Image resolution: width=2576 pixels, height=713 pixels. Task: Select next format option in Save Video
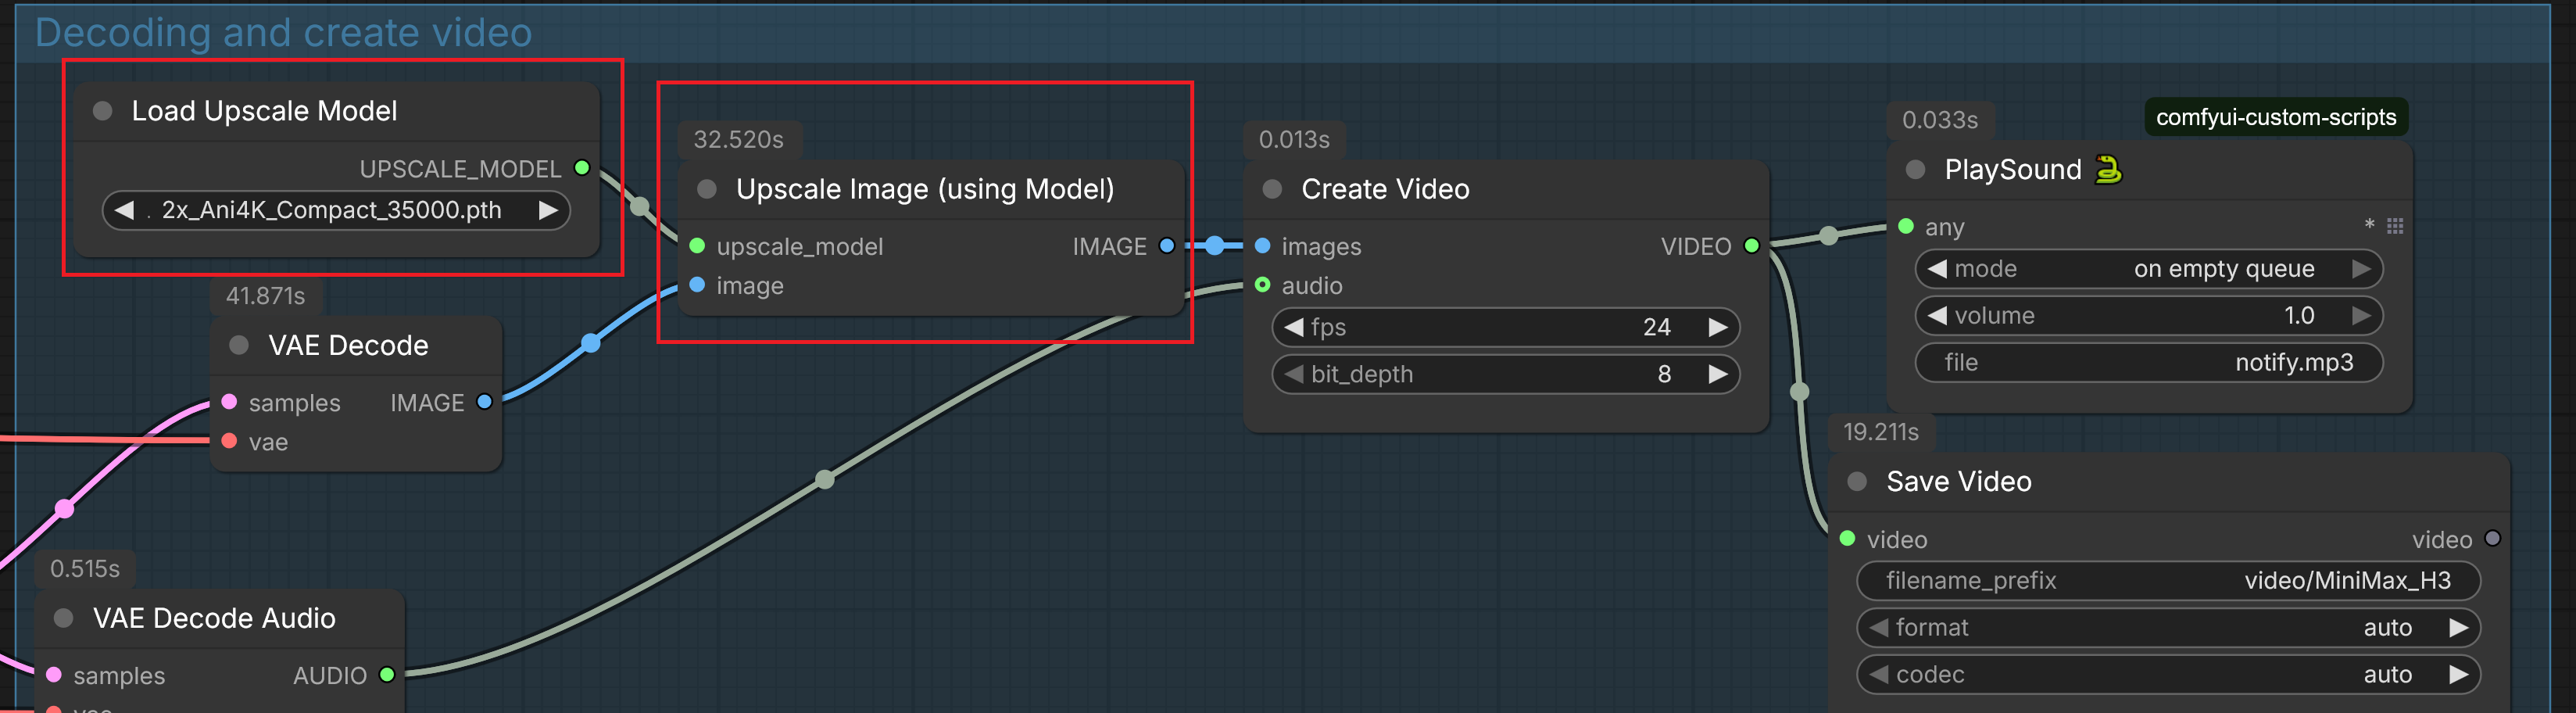[x=2458, y=627]
